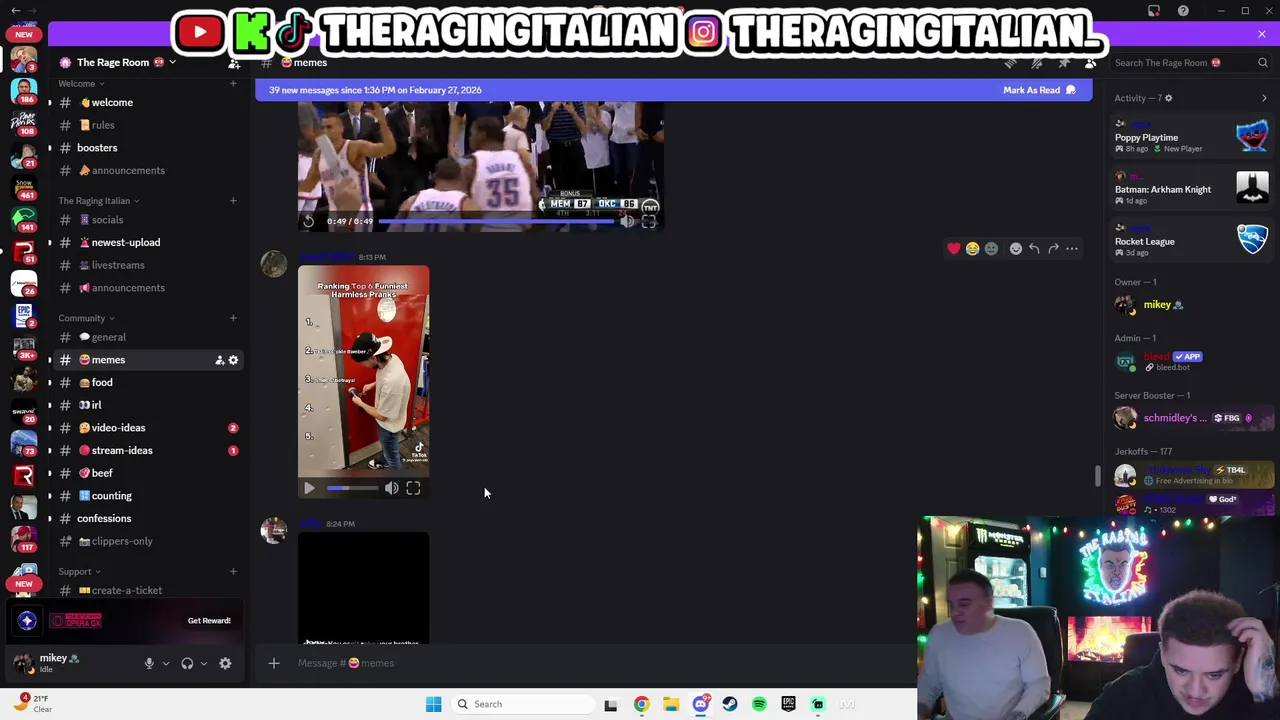Open File Explorer from the taskbar
The height and width of the screenshot is (720, 1280).
(671, 704)
